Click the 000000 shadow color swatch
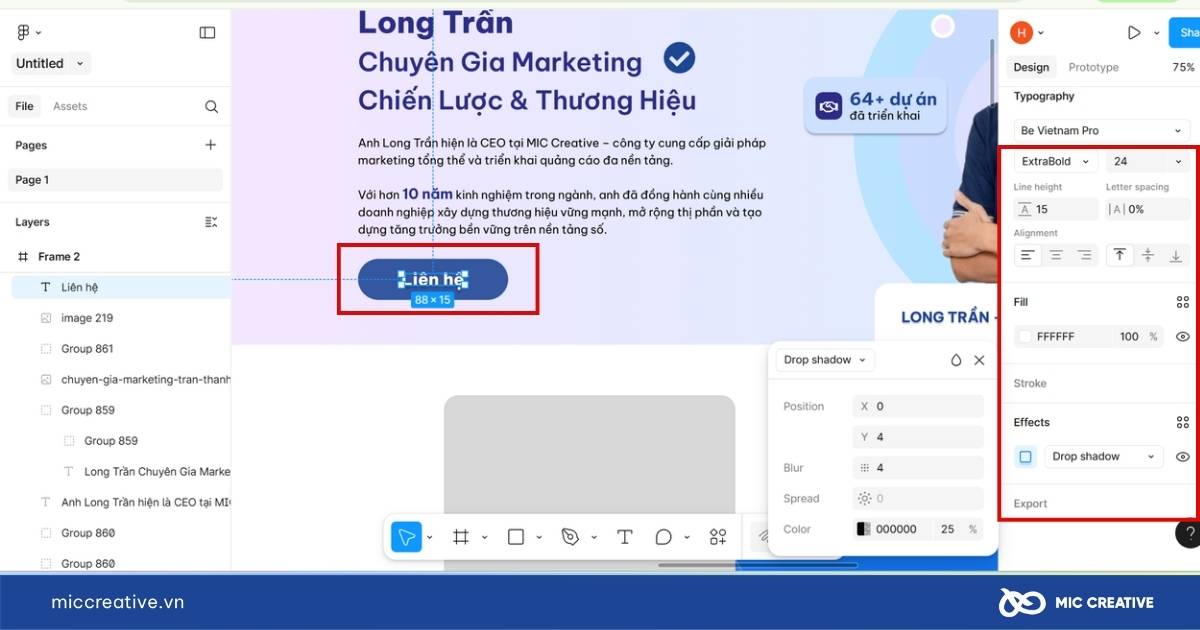 click(x=864, y=529)
